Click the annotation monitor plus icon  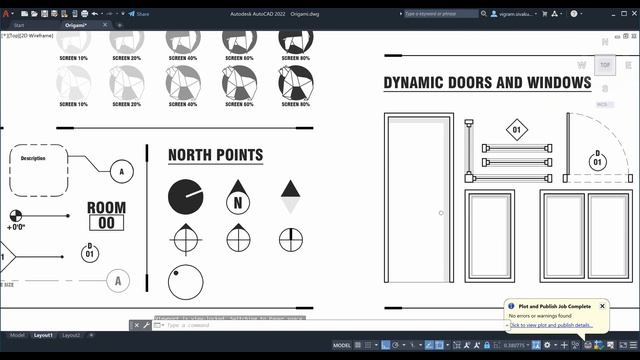[x=564, y=345]
